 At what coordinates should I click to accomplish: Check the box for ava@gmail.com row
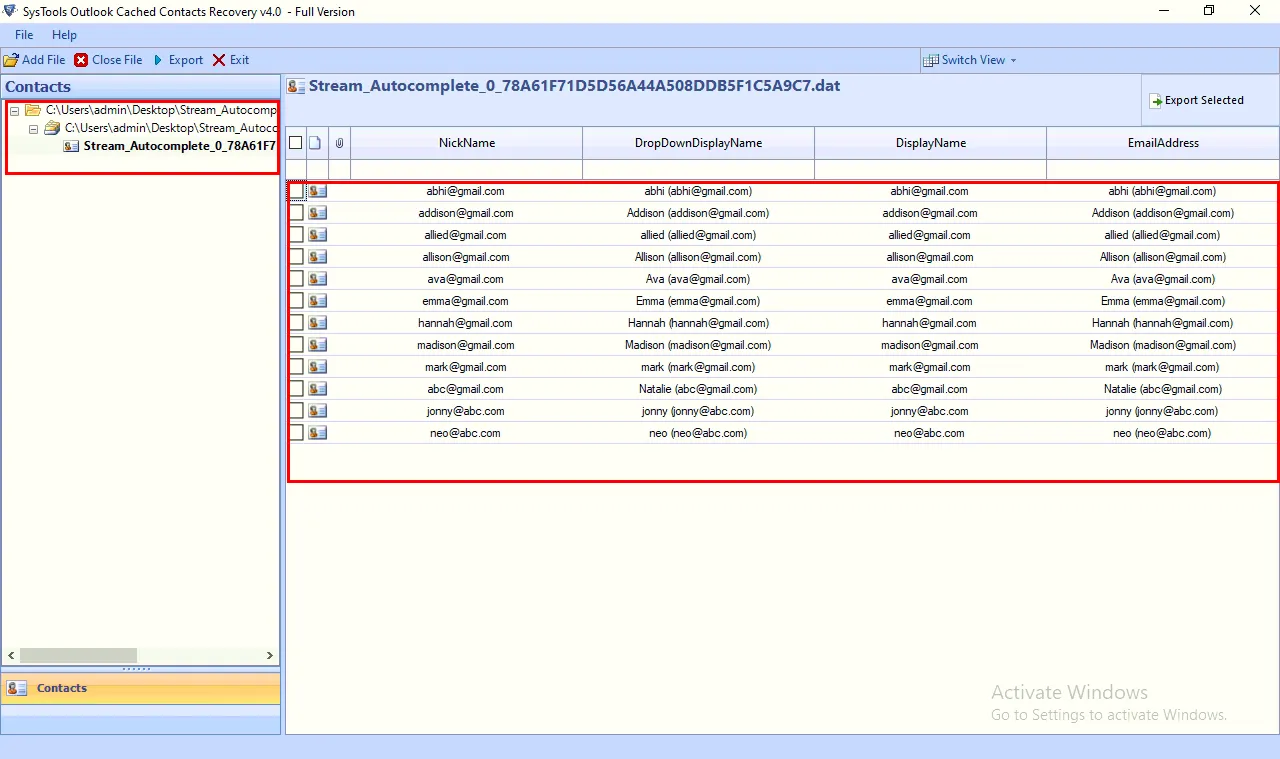(x=296, y=279)
